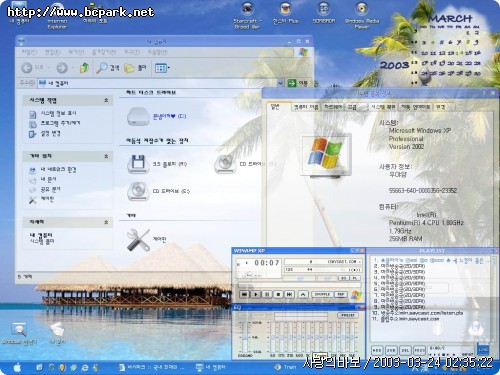Click Winamp song position seek bar

[x=299, y=285]
